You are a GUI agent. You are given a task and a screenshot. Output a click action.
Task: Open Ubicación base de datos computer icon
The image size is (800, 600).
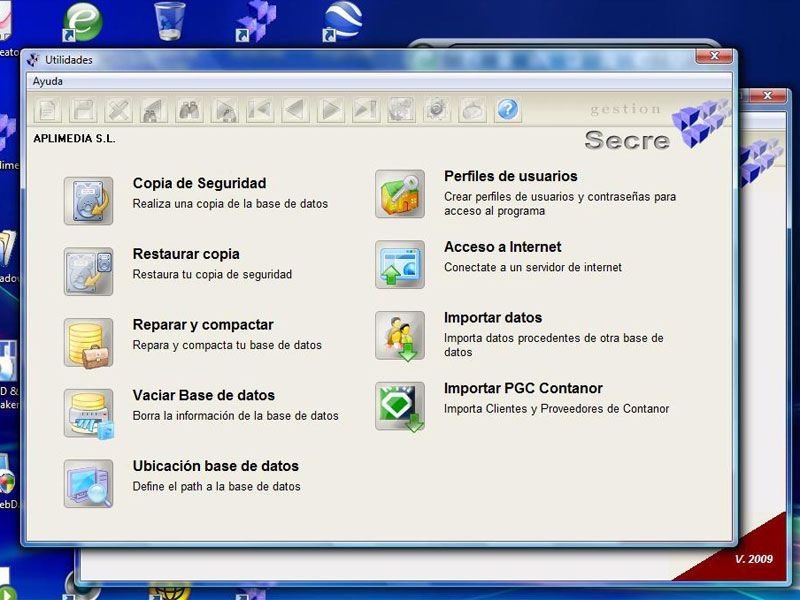coord(88,484)
